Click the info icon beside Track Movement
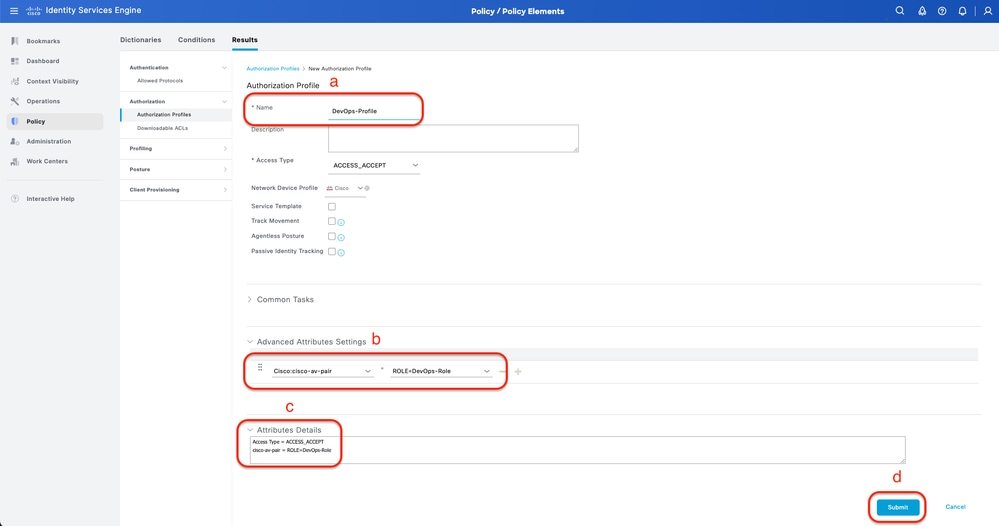The width and height of the screenshot is (999, 526). [x=341, y=222]
